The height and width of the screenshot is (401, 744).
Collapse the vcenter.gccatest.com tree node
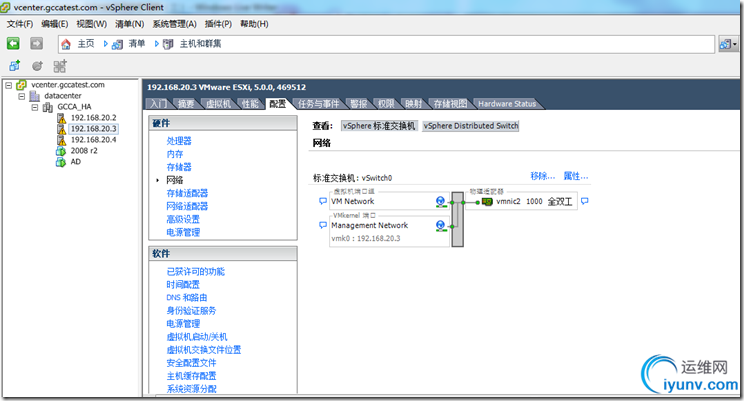(x=9, y=85)
